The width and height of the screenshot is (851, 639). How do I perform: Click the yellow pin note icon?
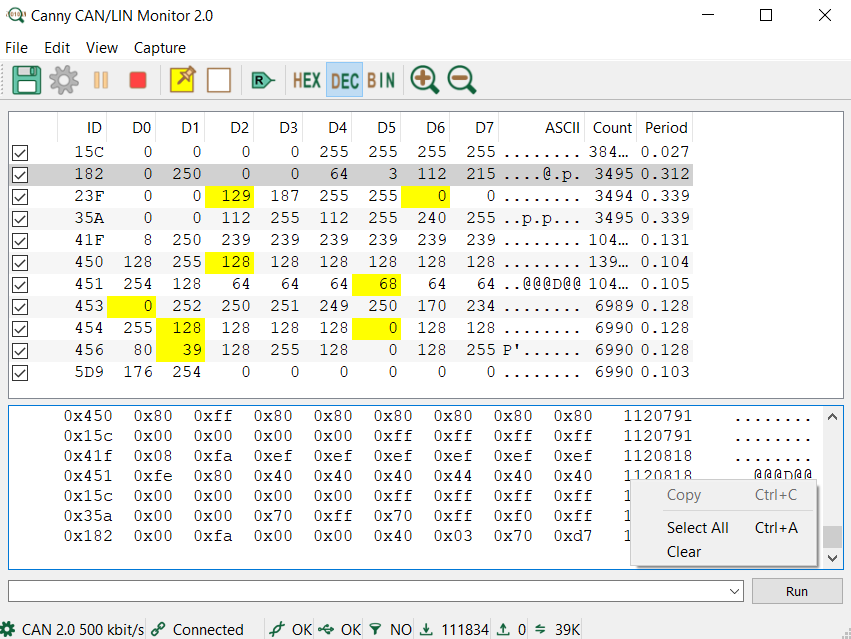coord(183,79)
